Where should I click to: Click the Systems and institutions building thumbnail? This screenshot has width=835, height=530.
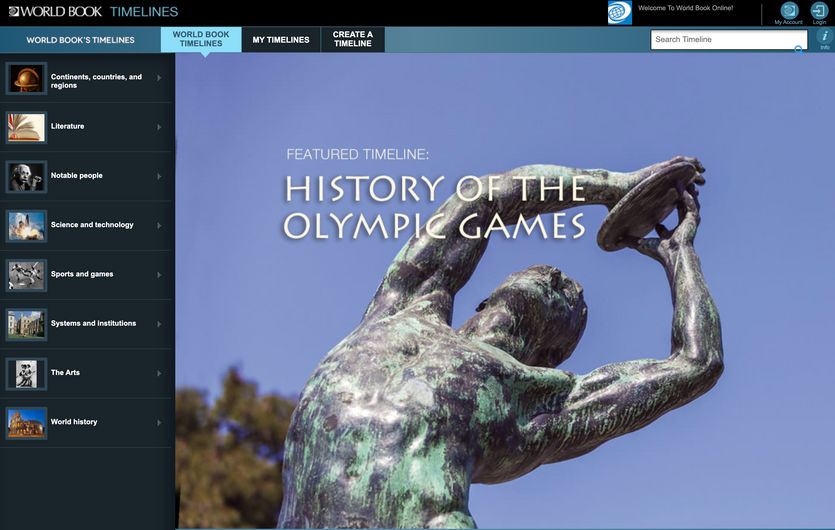pyautogui.click(x=26, y=324)
